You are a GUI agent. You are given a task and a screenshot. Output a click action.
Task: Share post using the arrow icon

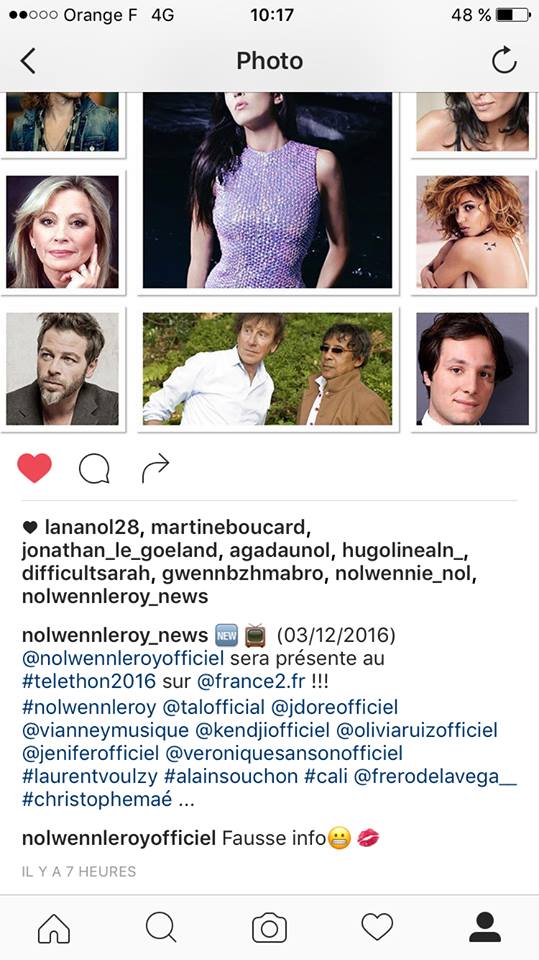155,468
